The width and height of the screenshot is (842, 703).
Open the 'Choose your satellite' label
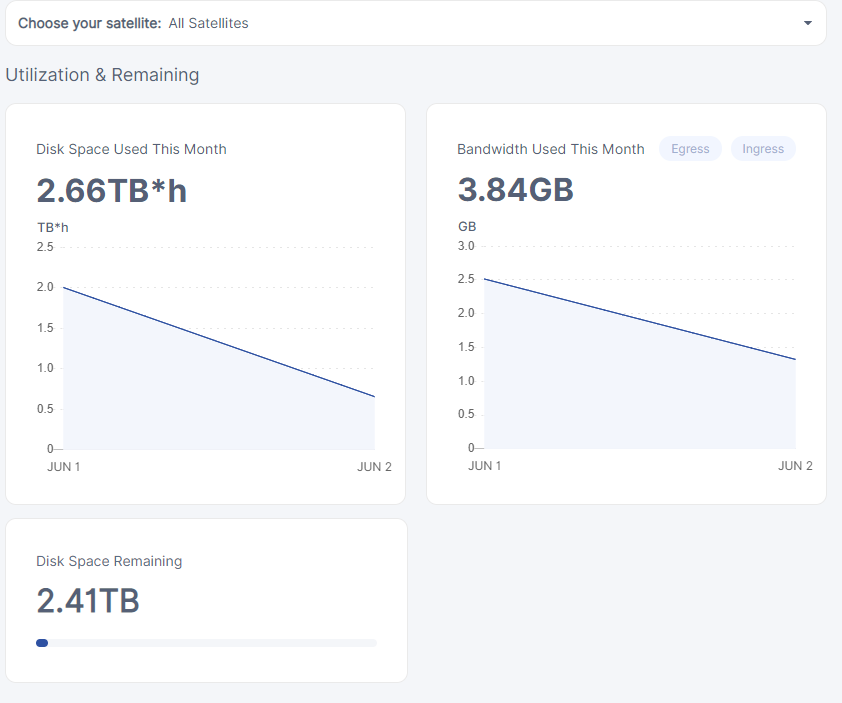click(x=89, y=23)
